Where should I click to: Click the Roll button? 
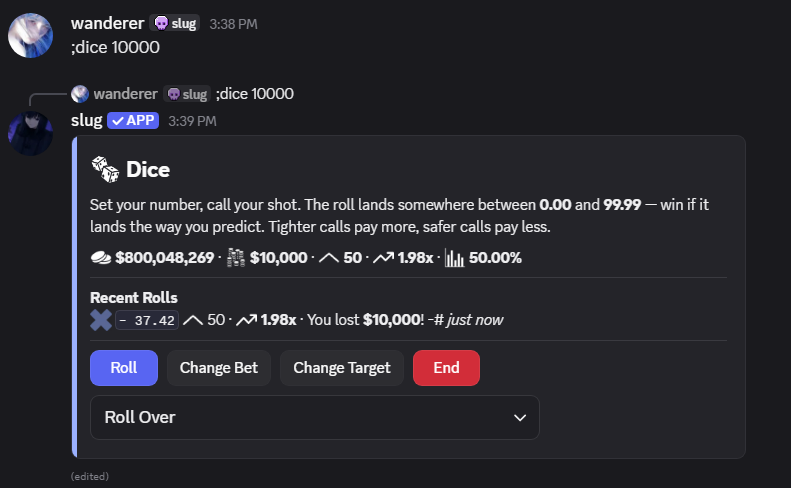(x=124, y=368)
